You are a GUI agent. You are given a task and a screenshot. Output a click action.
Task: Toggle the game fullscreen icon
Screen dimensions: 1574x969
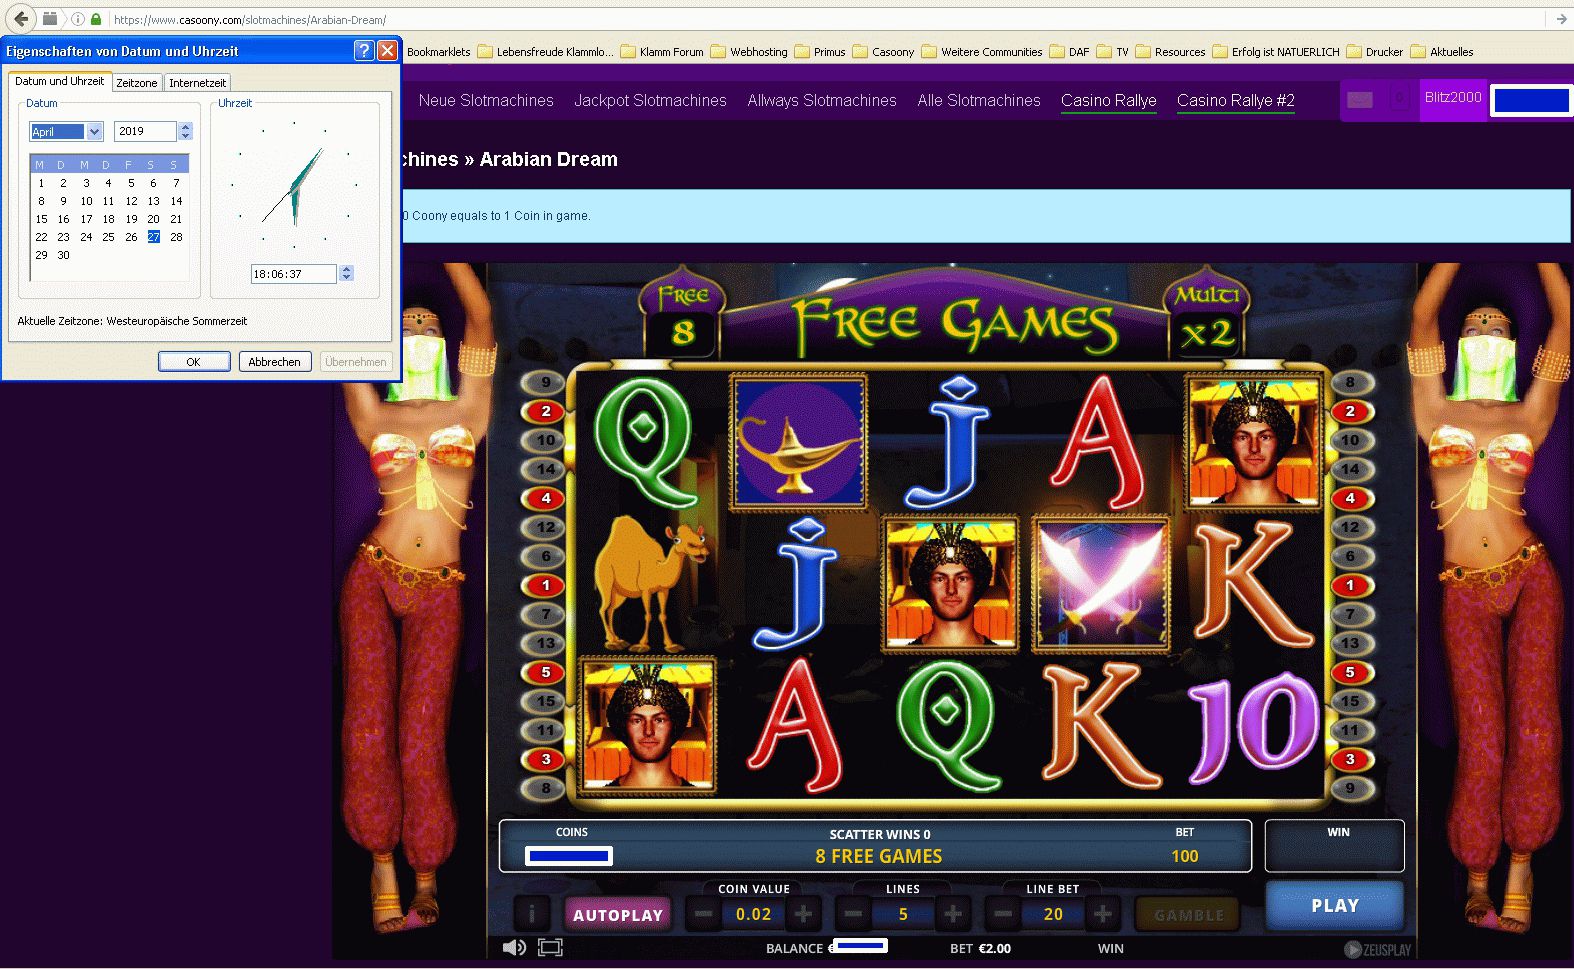click(x=550, y=947)
